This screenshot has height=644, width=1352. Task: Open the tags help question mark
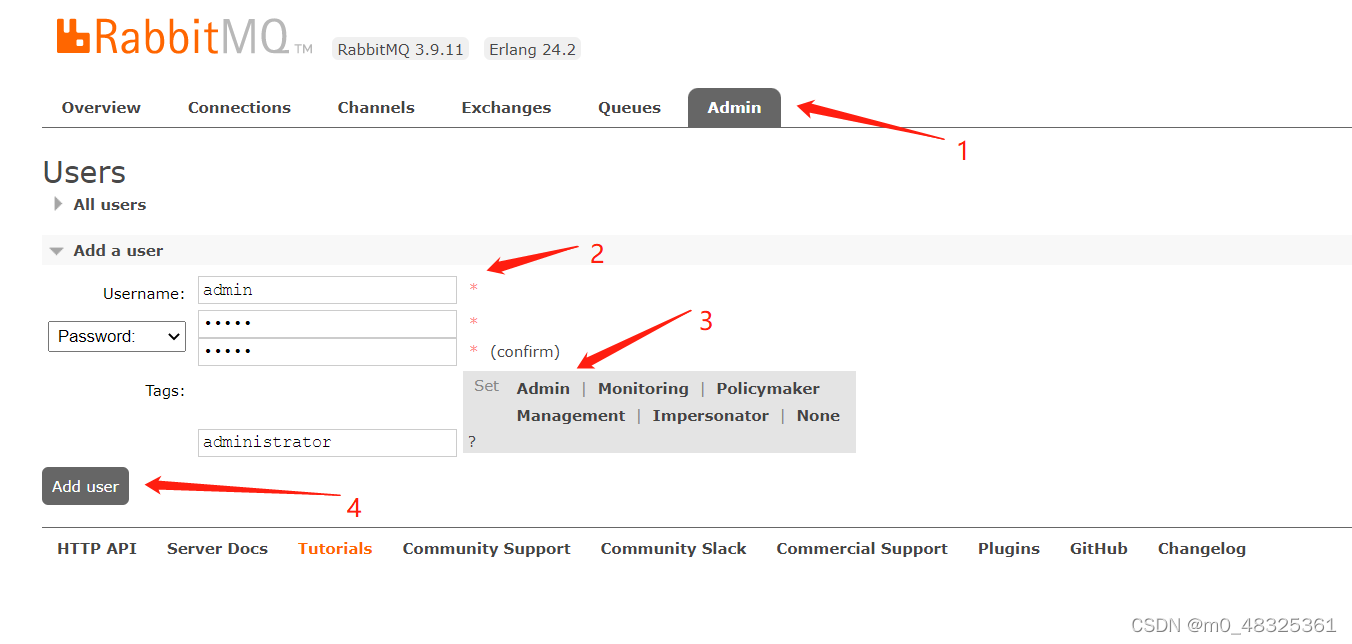pyautogui.click(x=472, y=442)
